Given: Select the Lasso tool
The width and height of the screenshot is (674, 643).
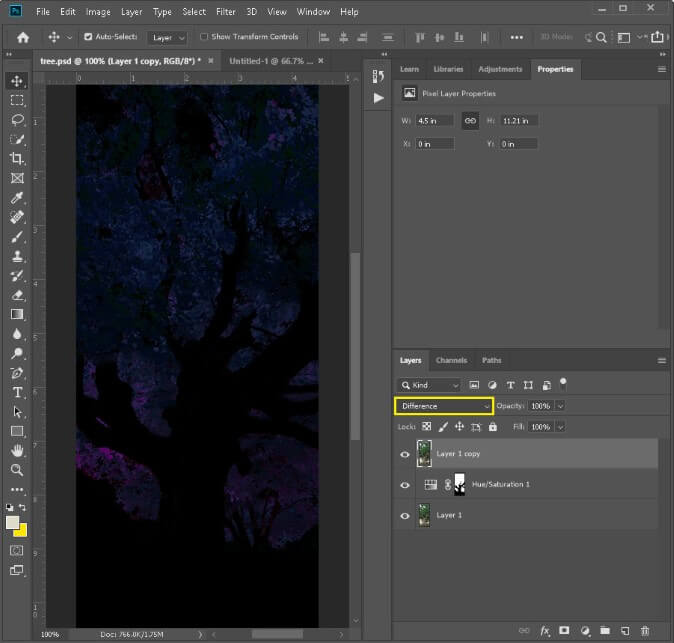Looking at the screenshot, I should 17,120.
